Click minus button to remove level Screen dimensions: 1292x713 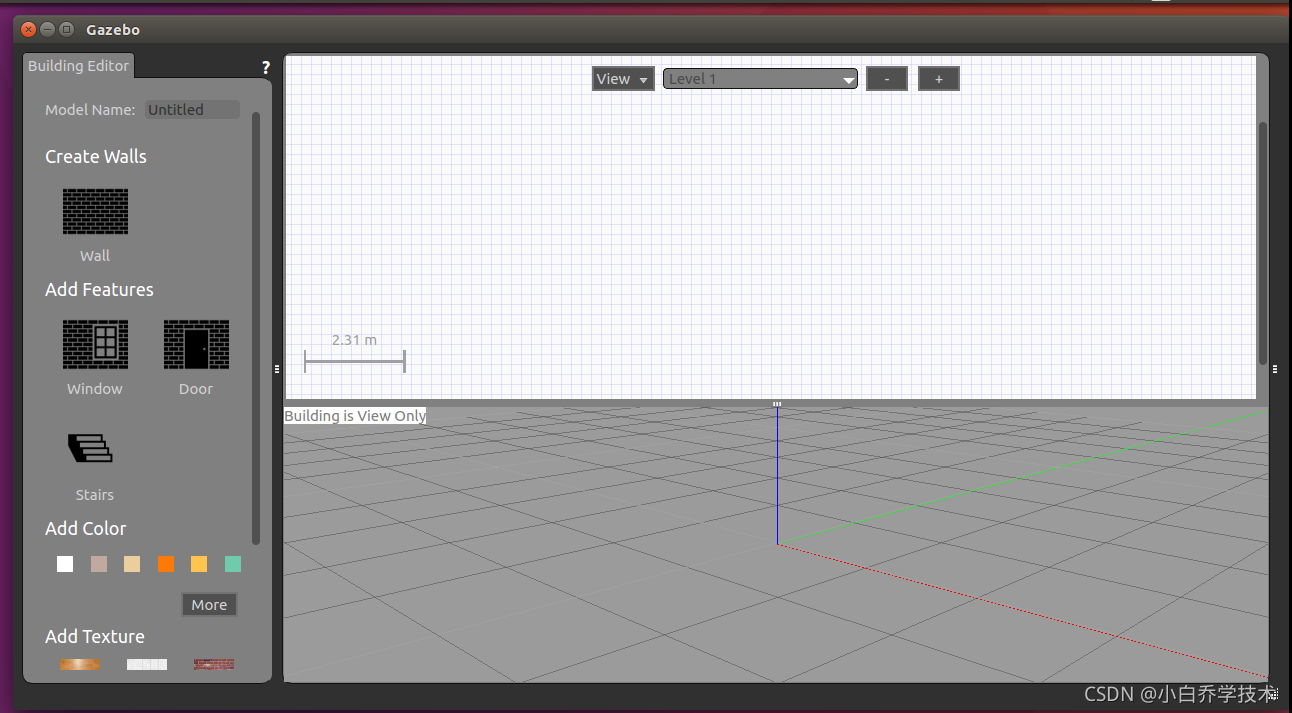(x=887, y=79)
